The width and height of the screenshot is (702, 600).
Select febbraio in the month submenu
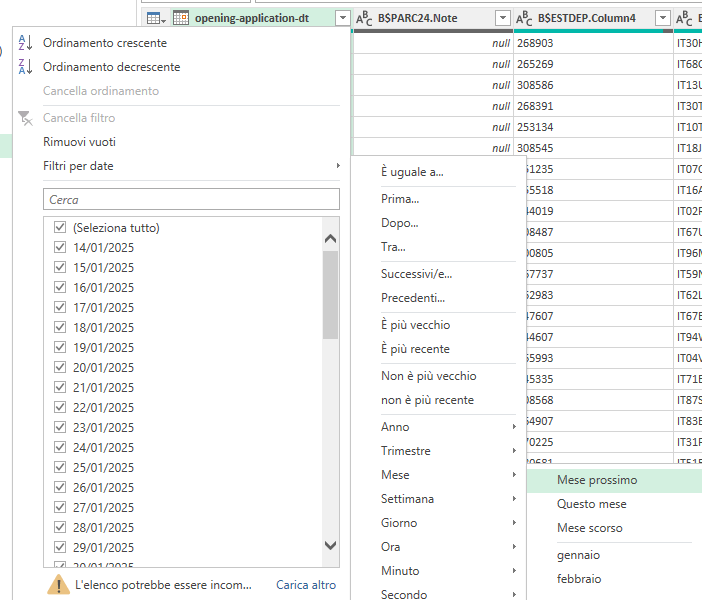point(579,579)
